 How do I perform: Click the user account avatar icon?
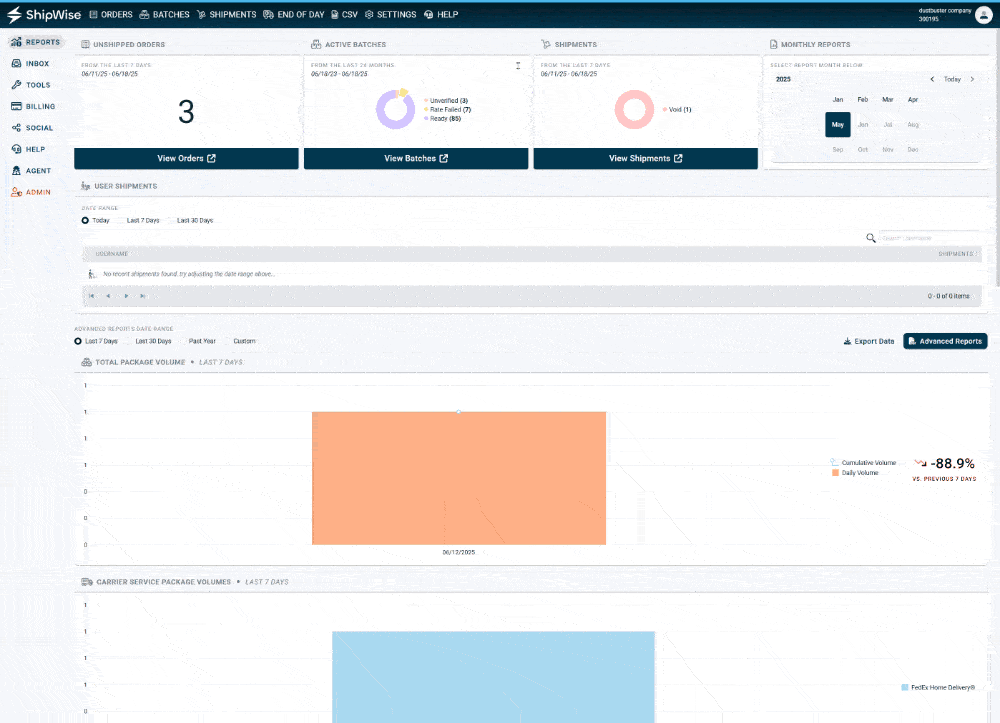pyautogui.click(x=983, y=15)
